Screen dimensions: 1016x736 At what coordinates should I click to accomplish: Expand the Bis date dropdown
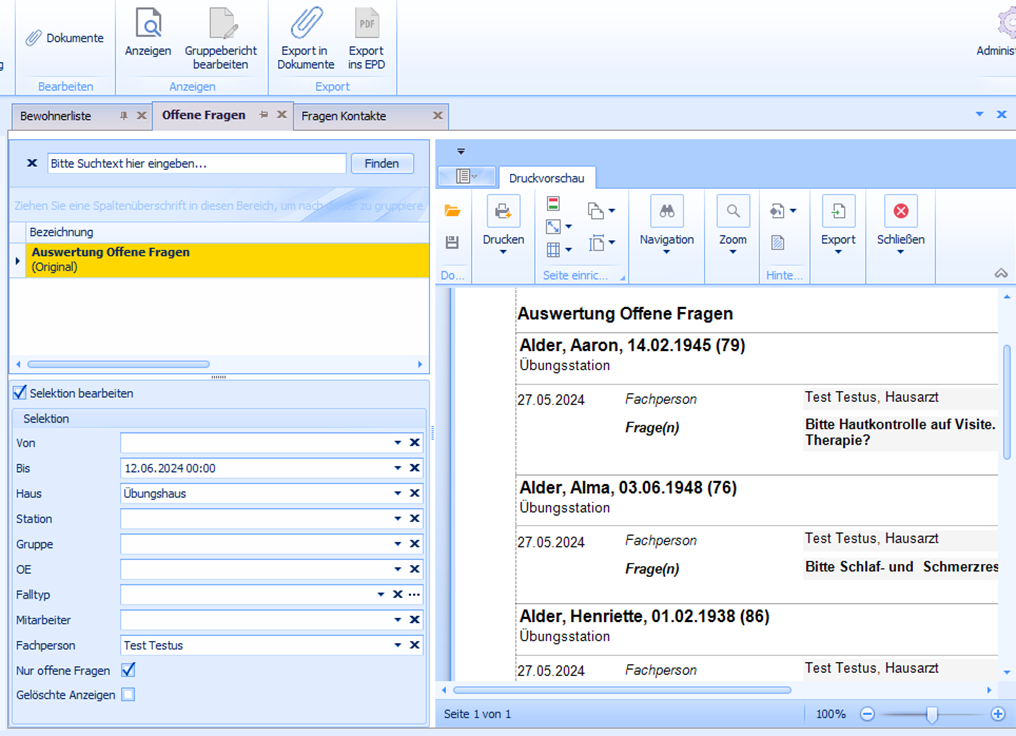coord(398,468)
